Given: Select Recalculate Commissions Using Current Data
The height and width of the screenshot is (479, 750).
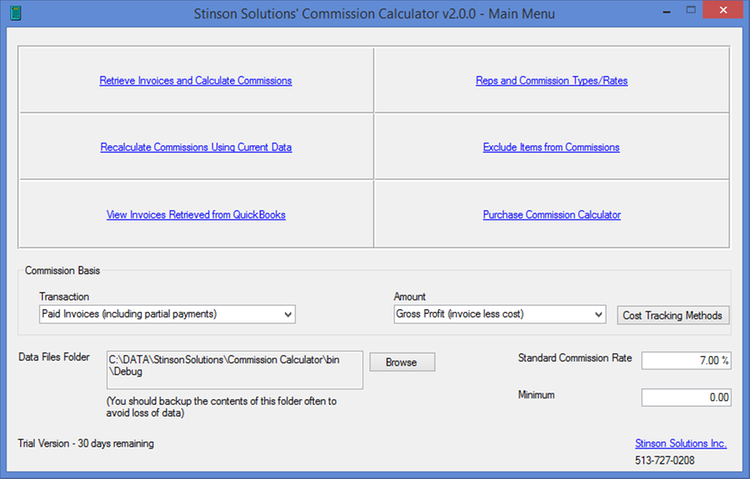Looking at the screenshot, I should [196, 147].
